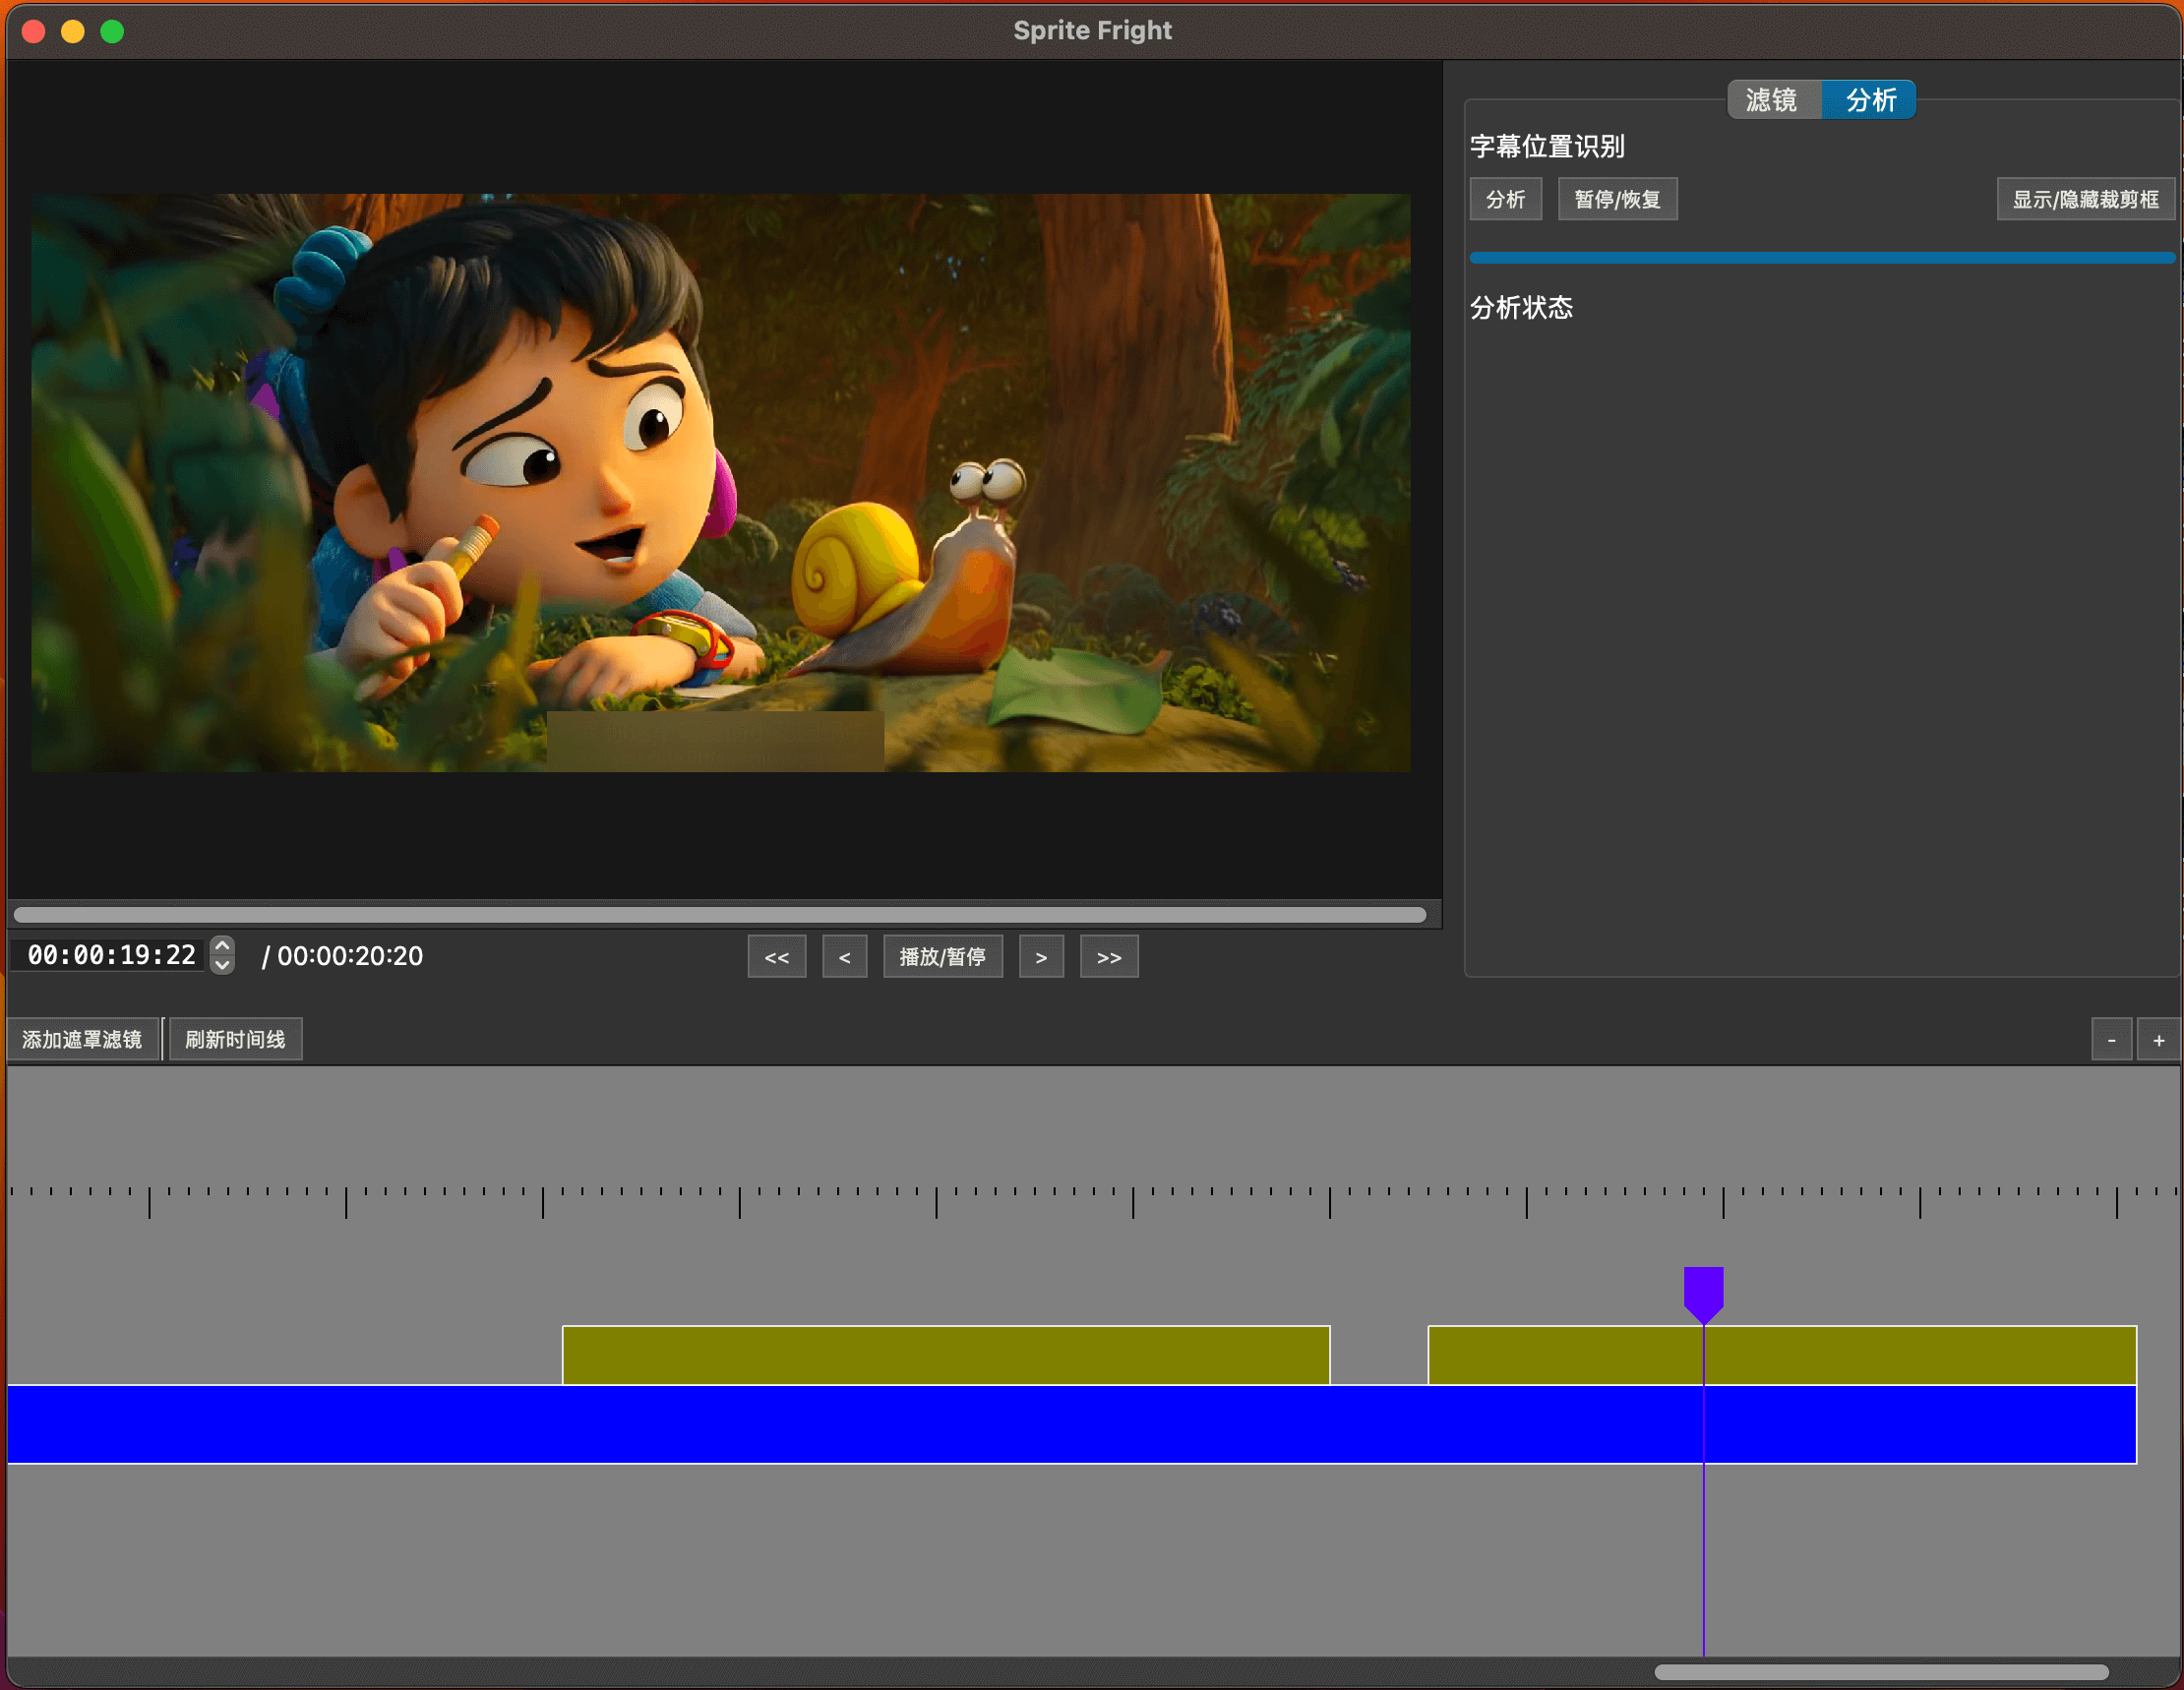Click the video seek slider below preview
This screenshot has height=1690, width=2184.
point(720,914)
